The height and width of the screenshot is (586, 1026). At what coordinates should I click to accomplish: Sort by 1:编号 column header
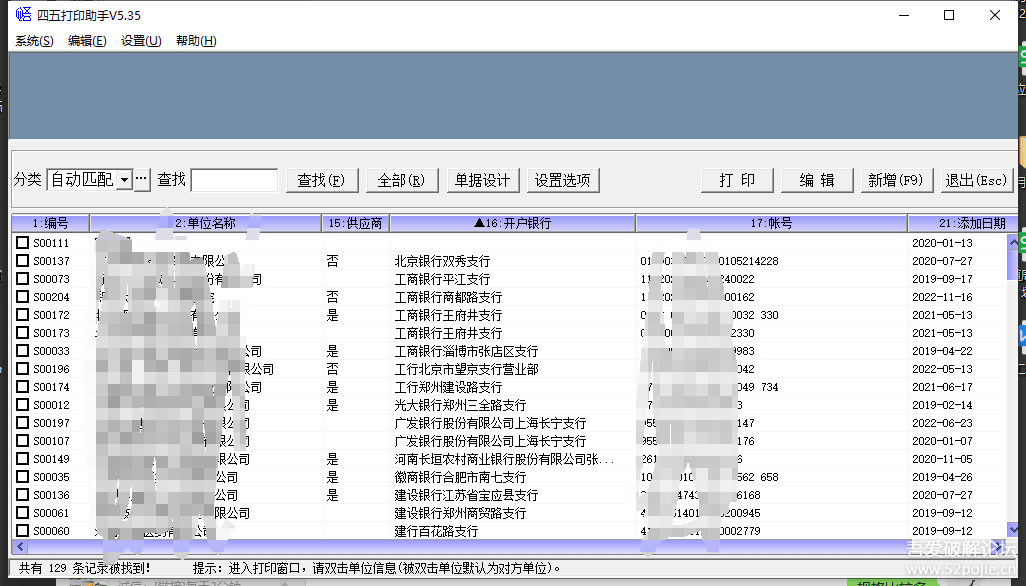pyautogui.click(x=50, y=223)
